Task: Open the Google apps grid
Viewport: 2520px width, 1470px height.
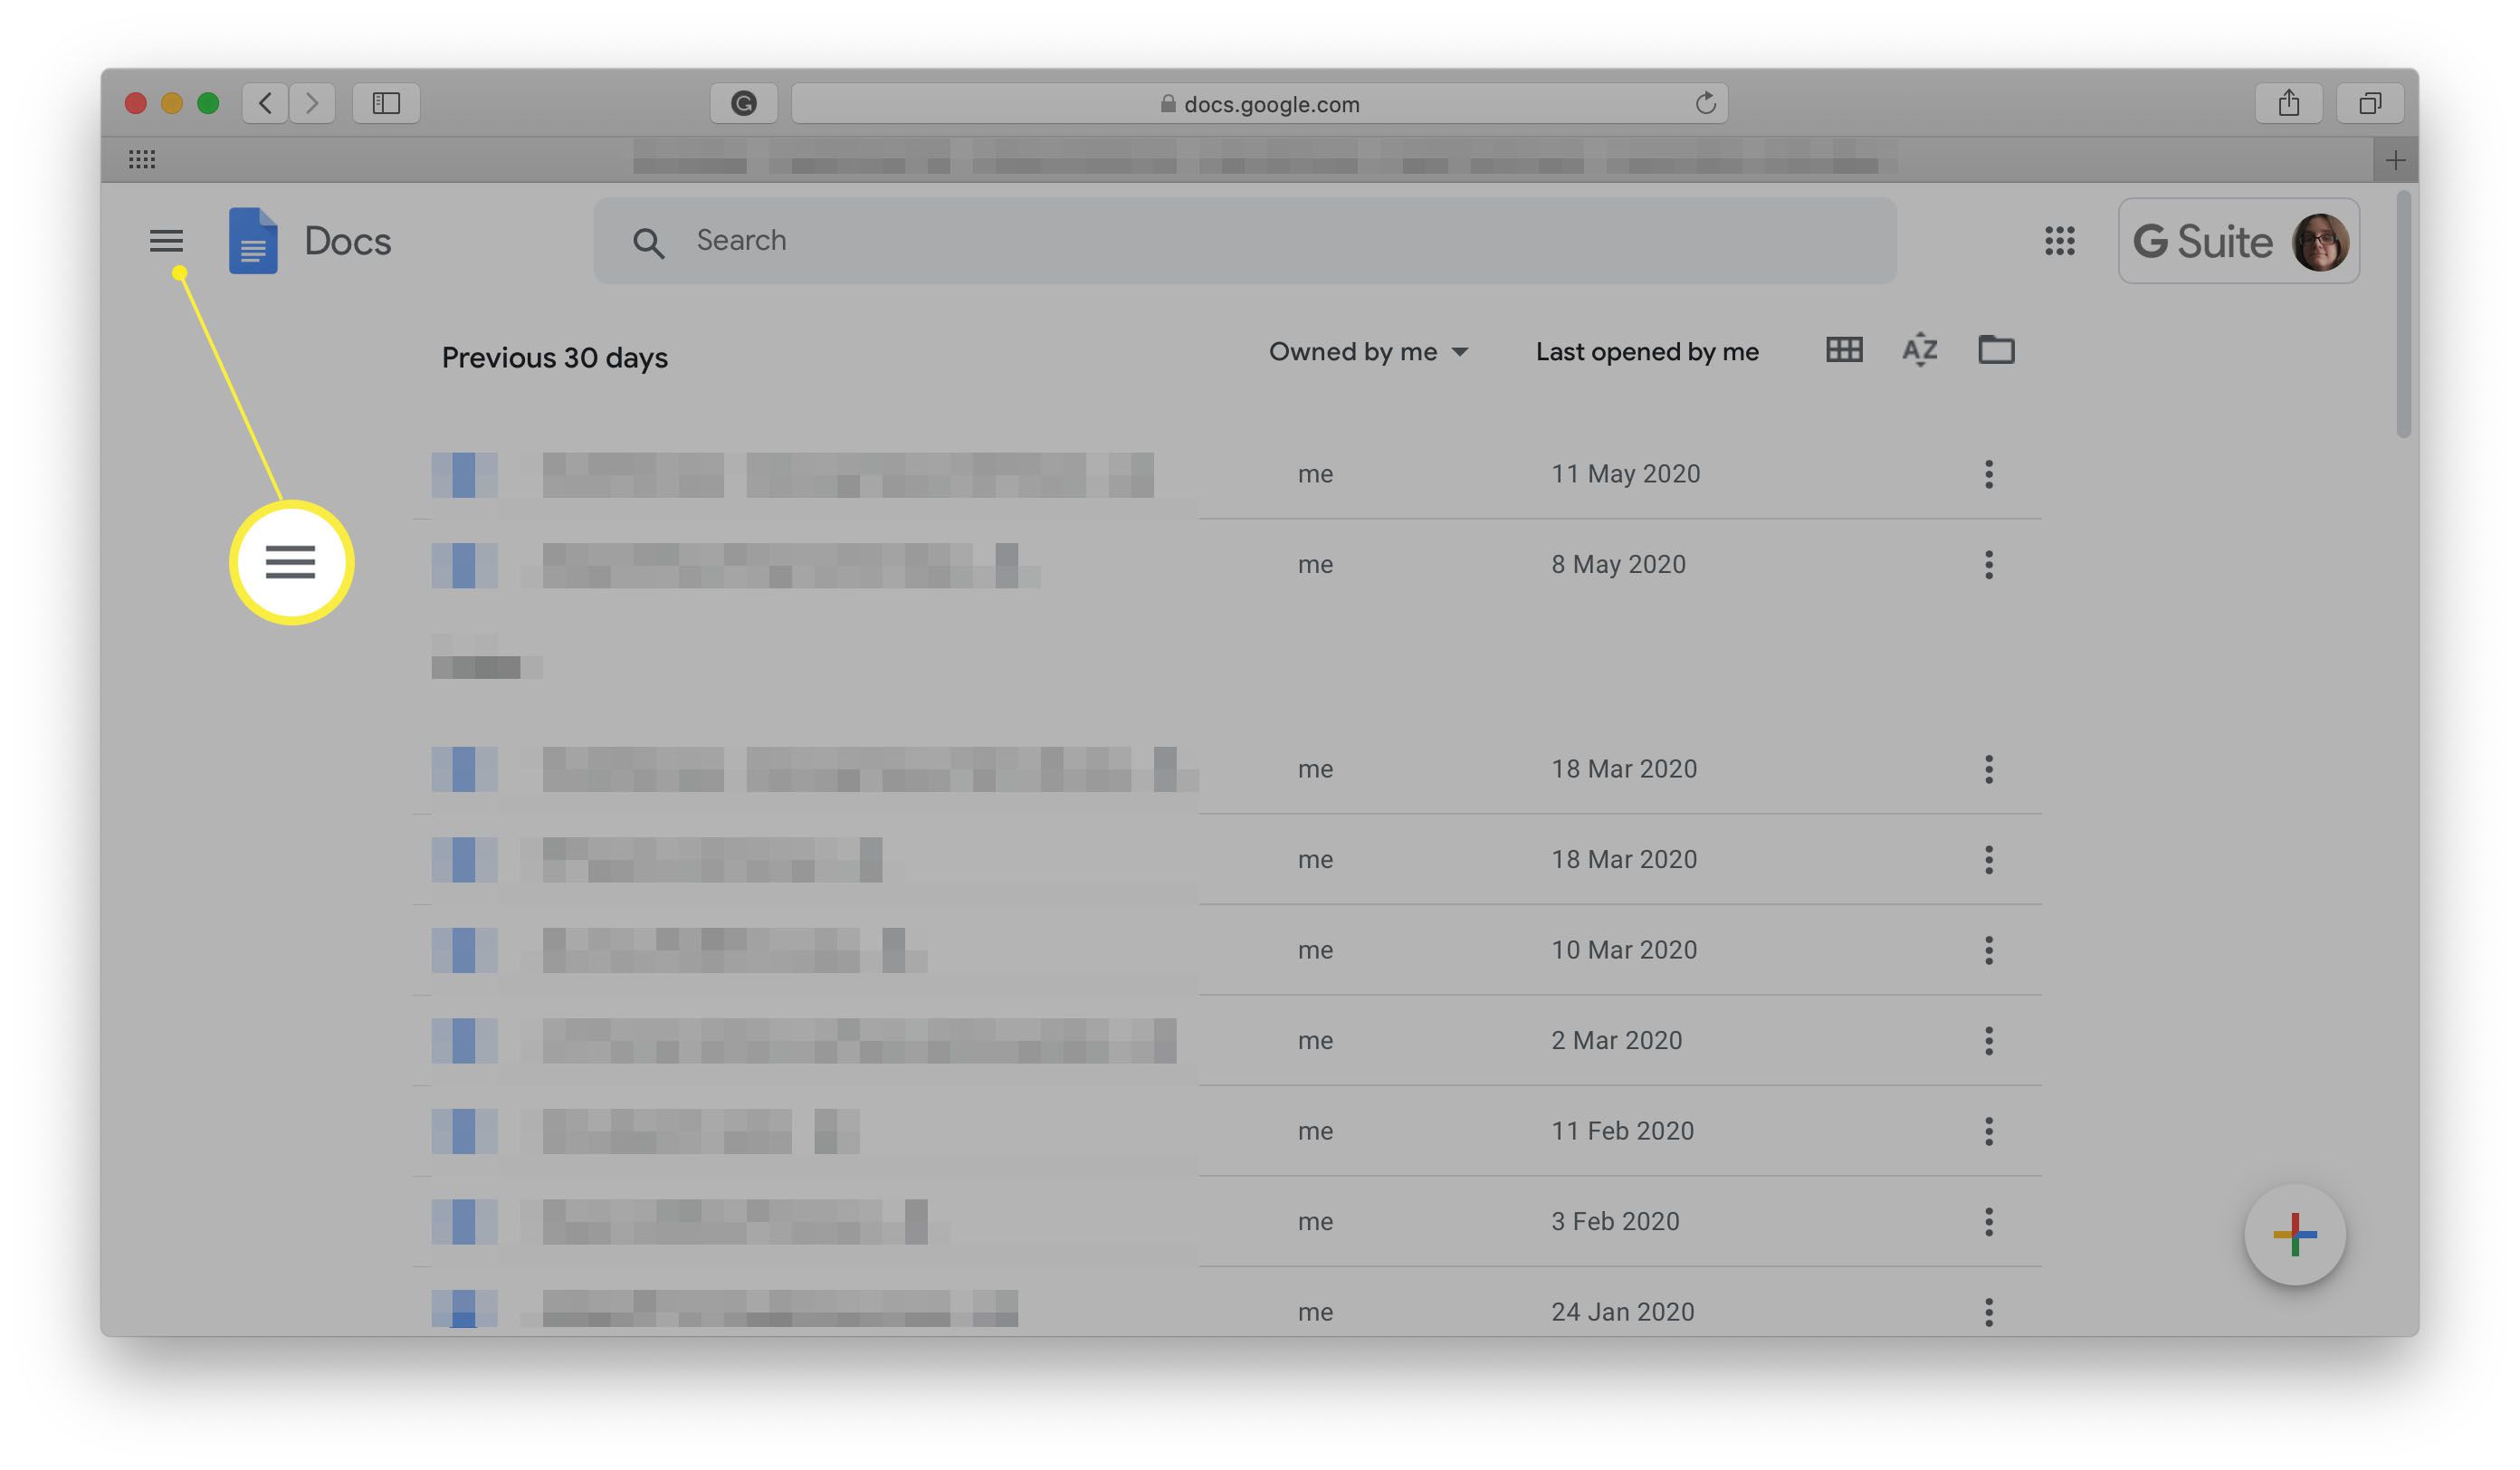Action: point(2060,241)
